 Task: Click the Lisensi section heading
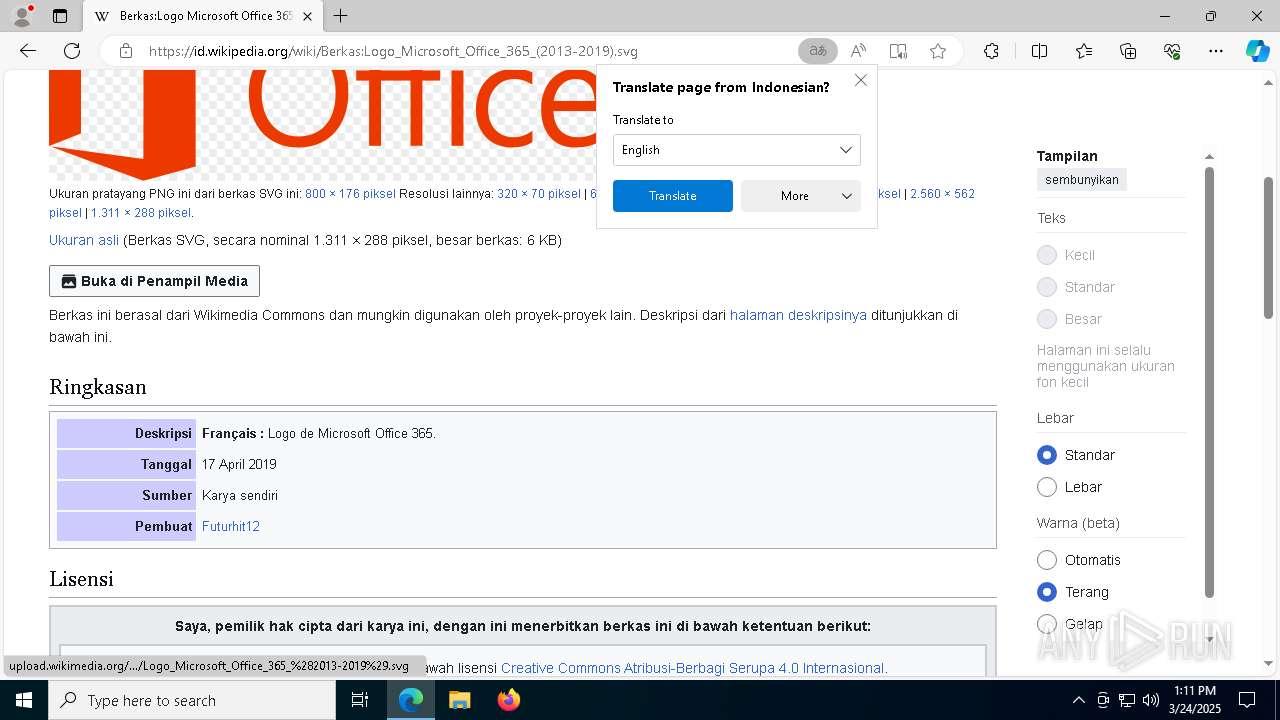pos(81,579)
